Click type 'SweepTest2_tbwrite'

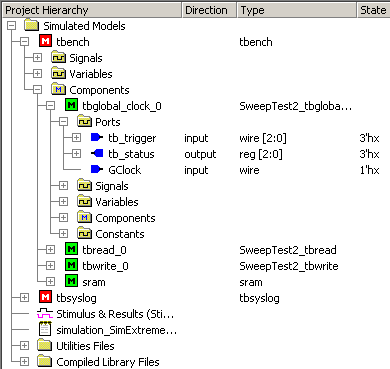[289, 266]
